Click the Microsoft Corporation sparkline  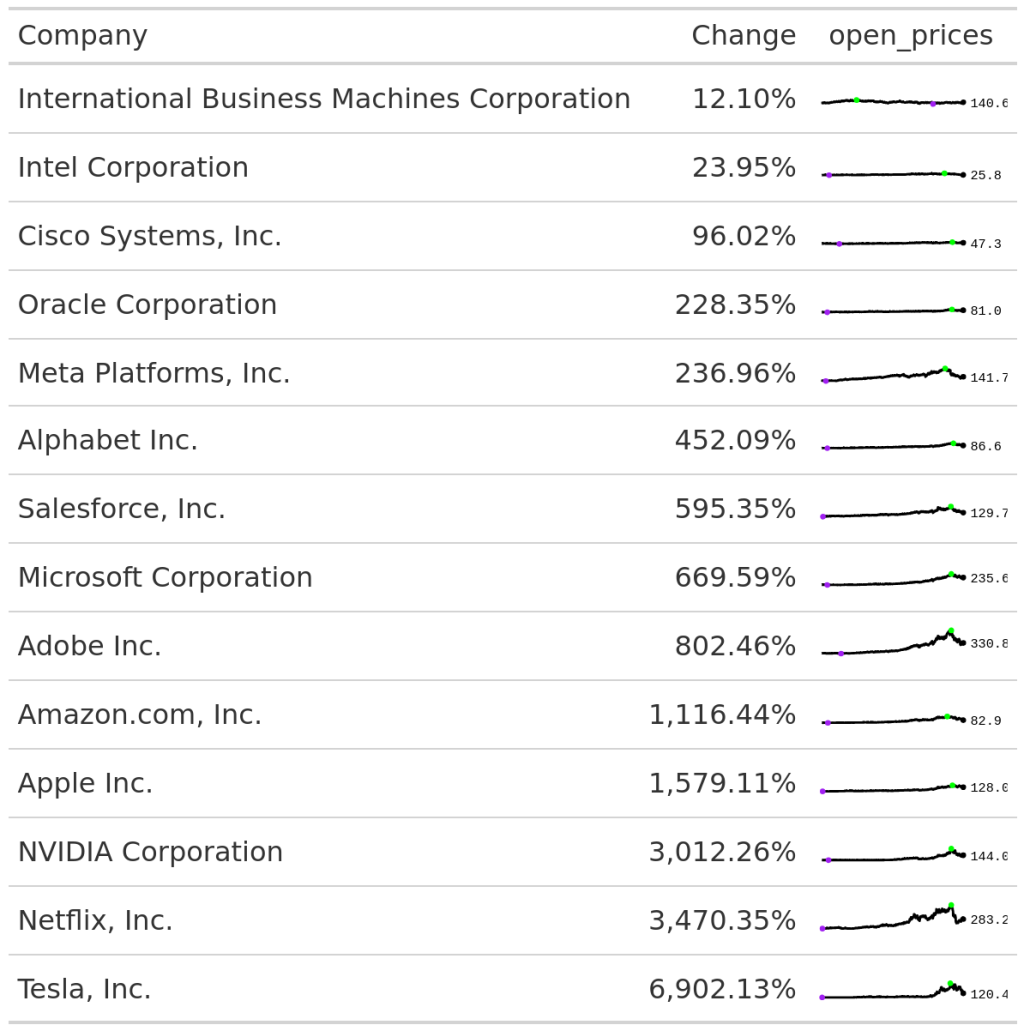[893, 580]
